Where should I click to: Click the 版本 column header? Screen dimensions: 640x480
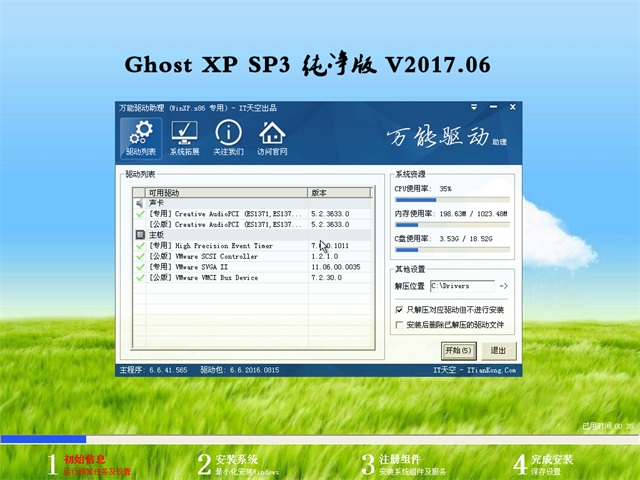point(339,192)
